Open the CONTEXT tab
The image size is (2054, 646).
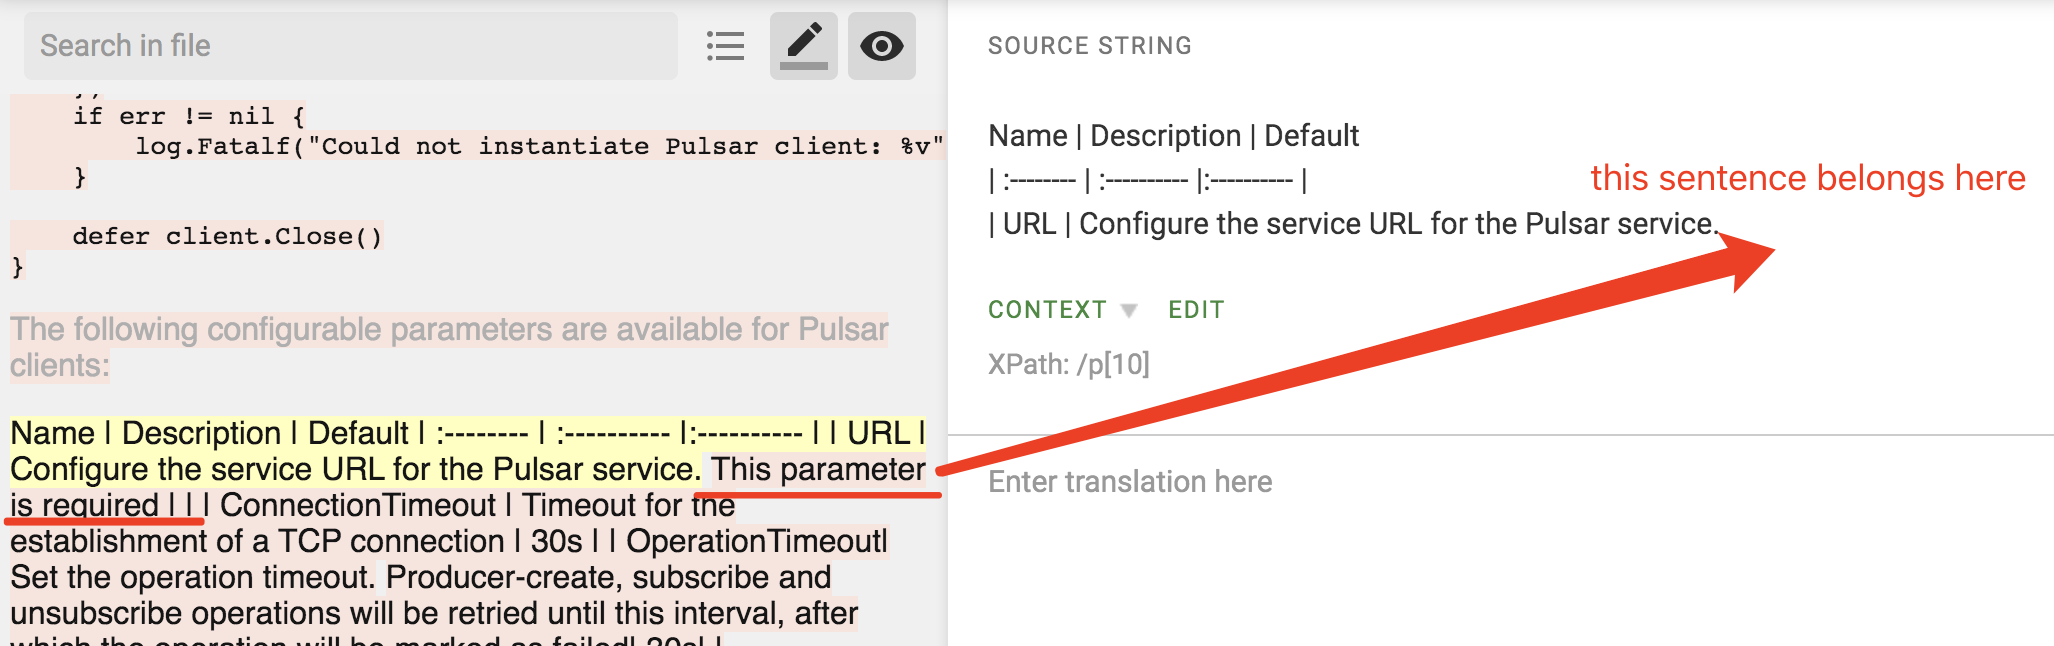click(1047, 310)
